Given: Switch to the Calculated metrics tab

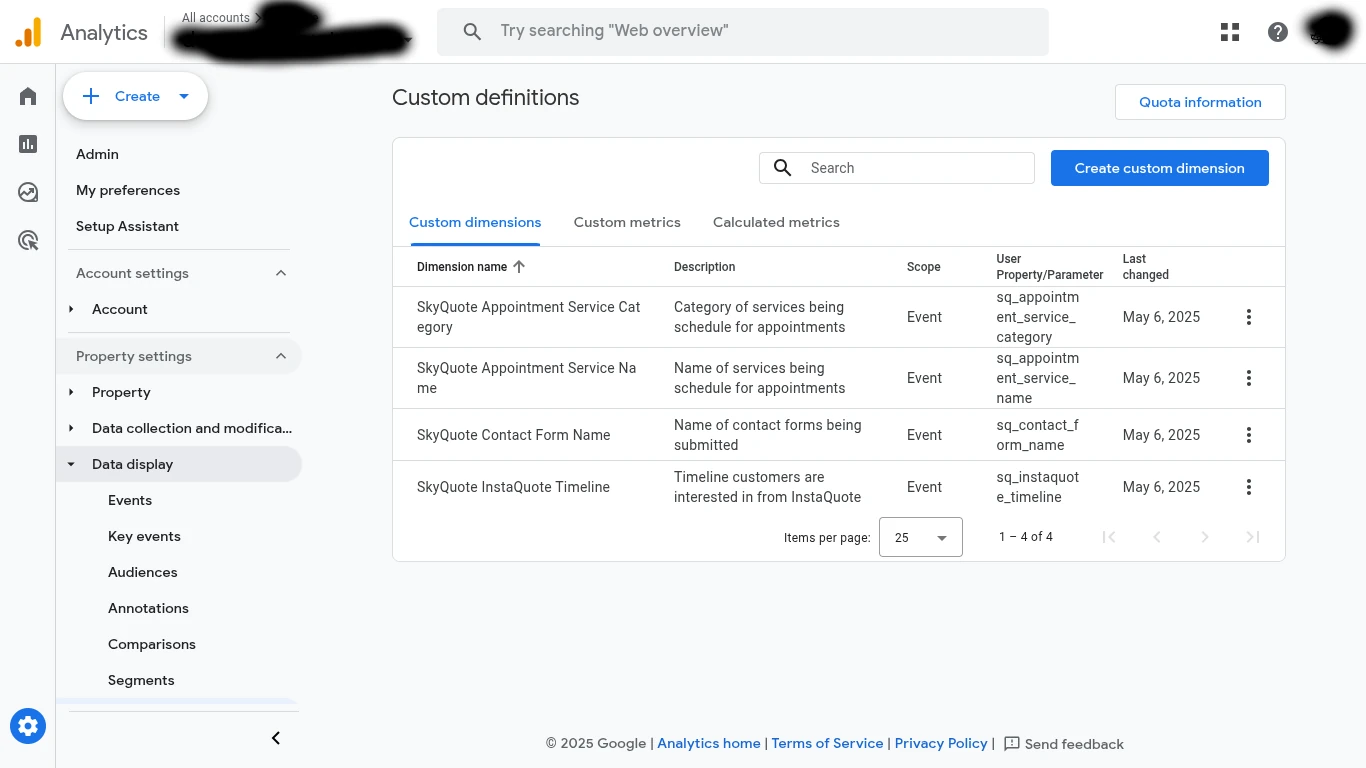Looking at the screenshot, I should pos(776,222).
